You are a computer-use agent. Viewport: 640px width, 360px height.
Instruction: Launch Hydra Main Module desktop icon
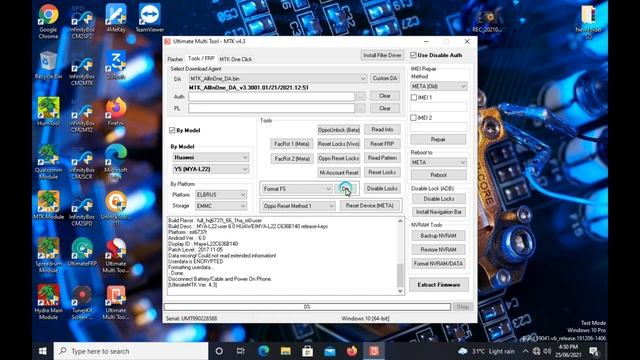point(48,302)
